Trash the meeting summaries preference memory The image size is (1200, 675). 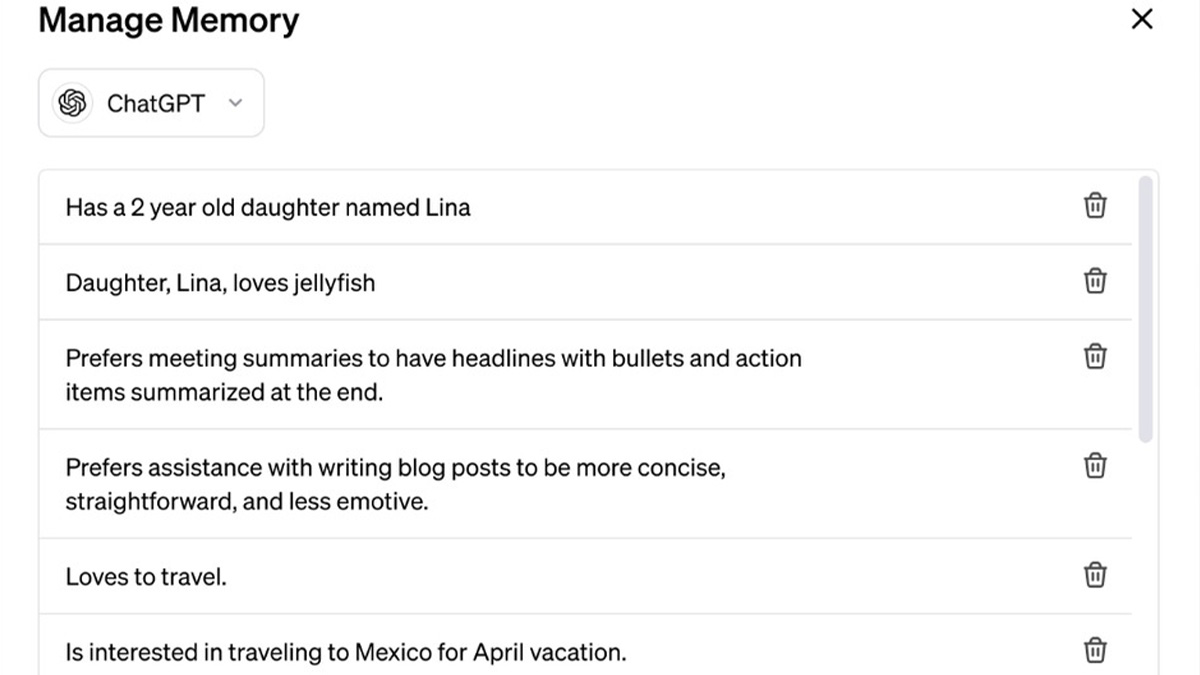tap(1095, 356)
